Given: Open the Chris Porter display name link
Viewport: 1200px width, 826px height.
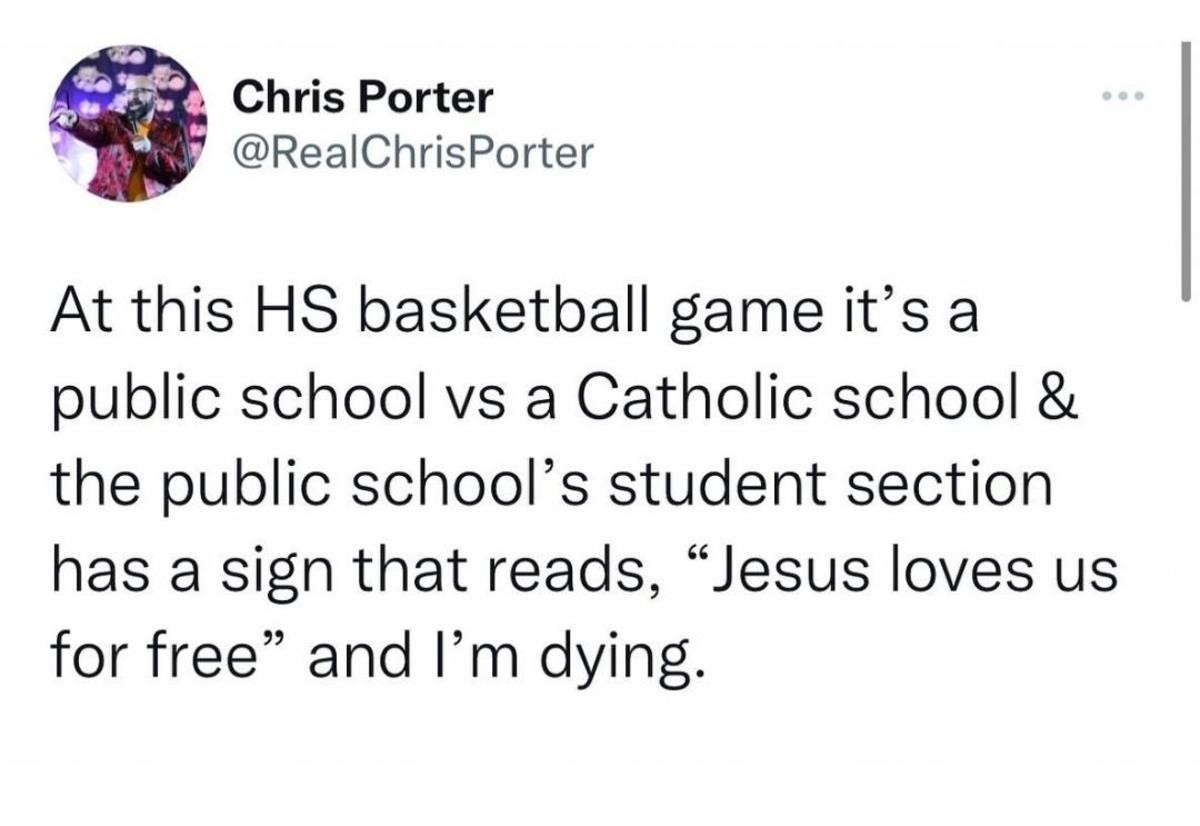Looking at the screenshot, I should pyautogui.click(x=362, y=97).
